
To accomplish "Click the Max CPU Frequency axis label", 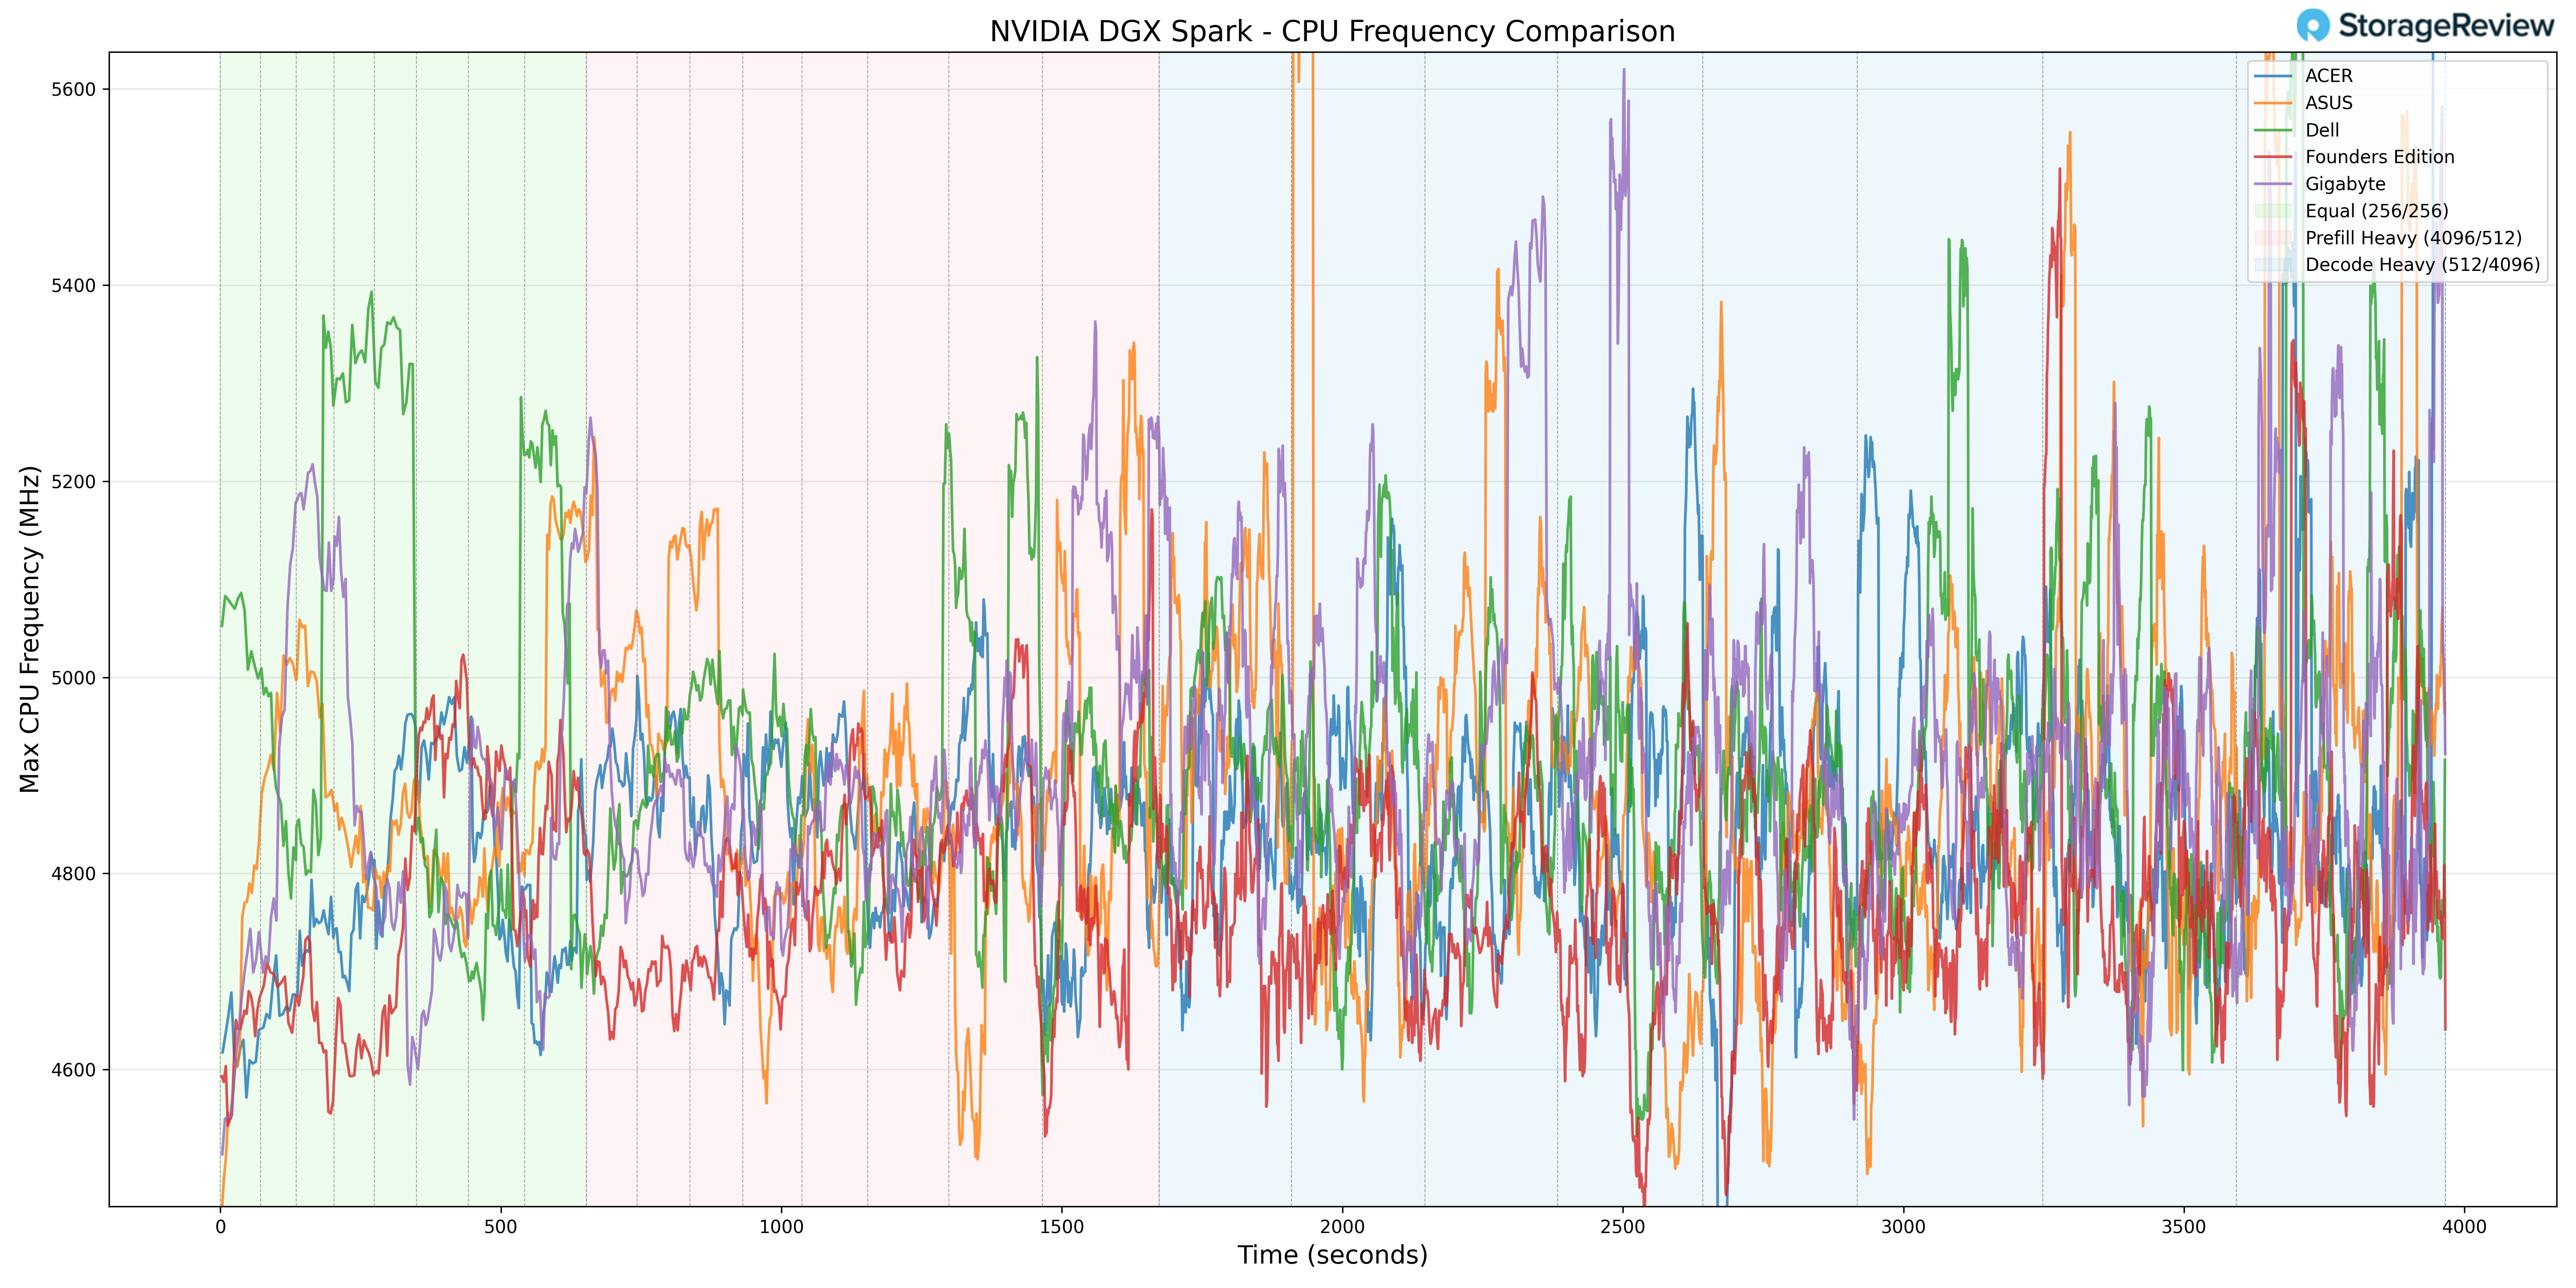I will (30, 629).
